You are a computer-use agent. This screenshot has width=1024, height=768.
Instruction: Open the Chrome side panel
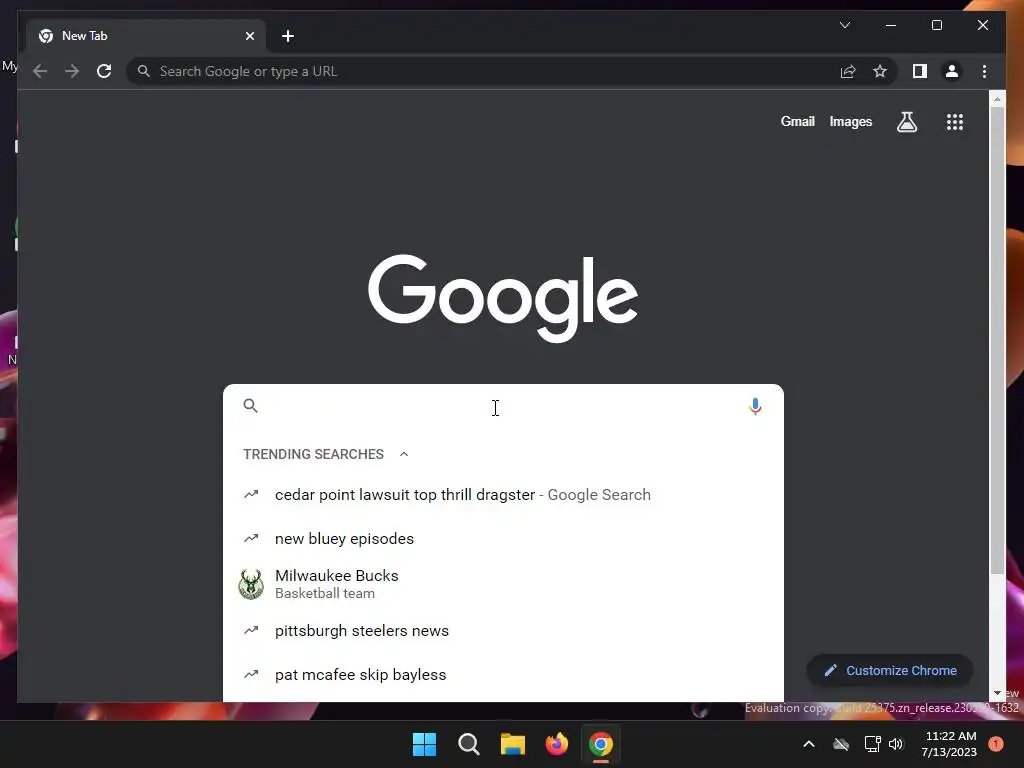pos(920,71)
